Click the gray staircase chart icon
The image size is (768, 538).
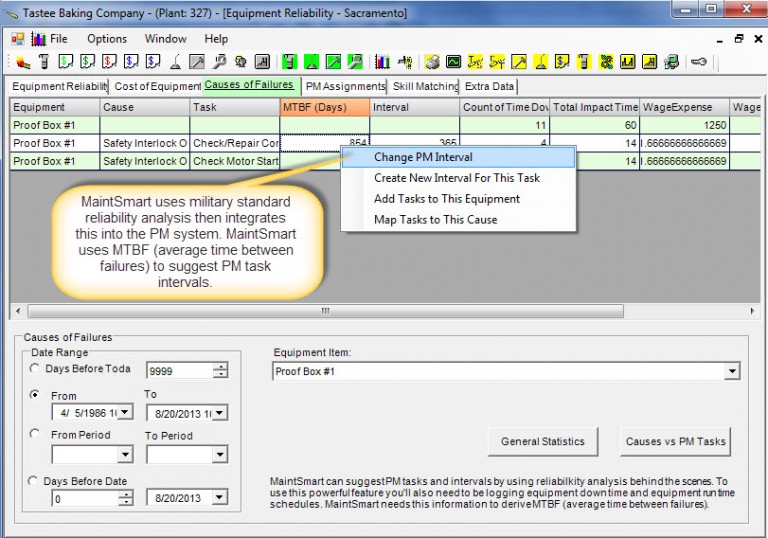pos(263,62)
